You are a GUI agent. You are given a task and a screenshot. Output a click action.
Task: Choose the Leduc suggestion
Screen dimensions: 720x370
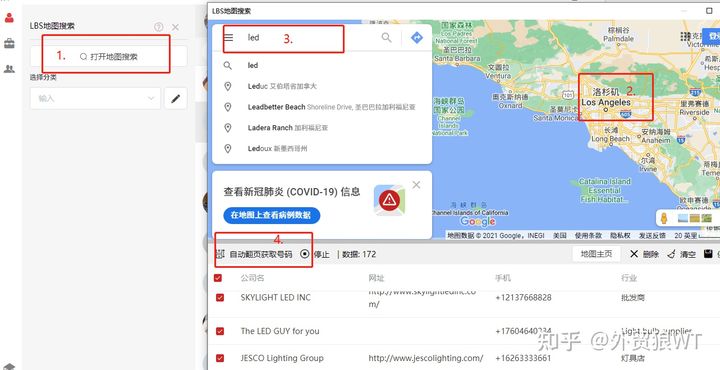[321, 86]
